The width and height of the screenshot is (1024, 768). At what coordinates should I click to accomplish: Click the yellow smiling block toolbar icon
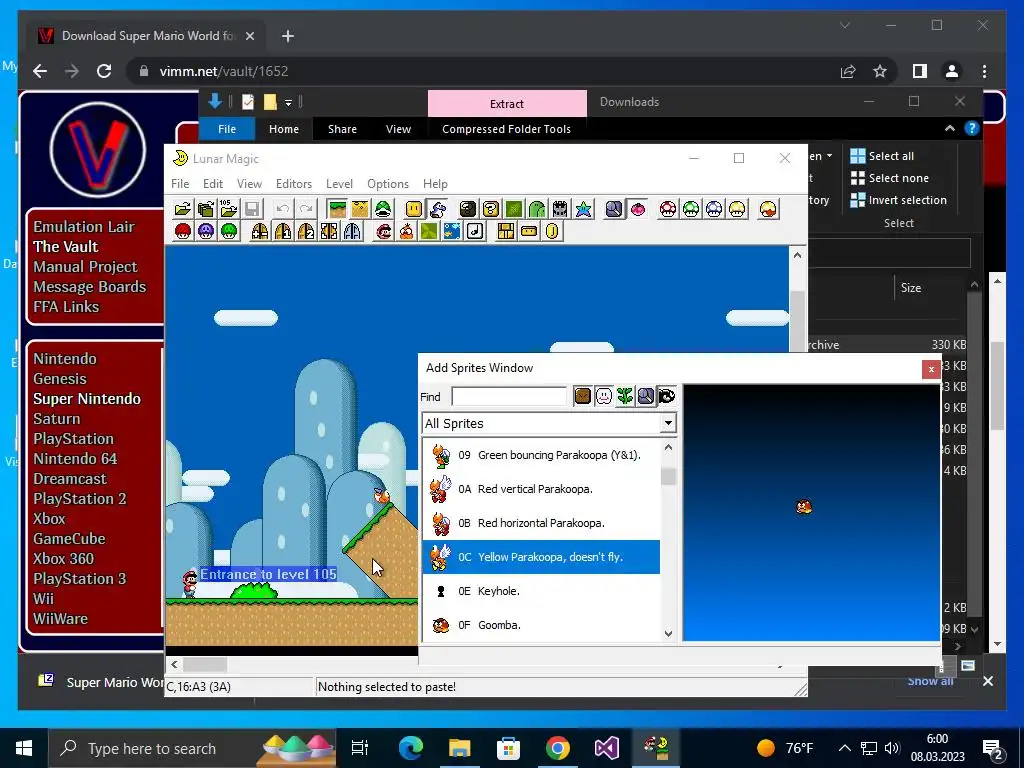(414, 209)
